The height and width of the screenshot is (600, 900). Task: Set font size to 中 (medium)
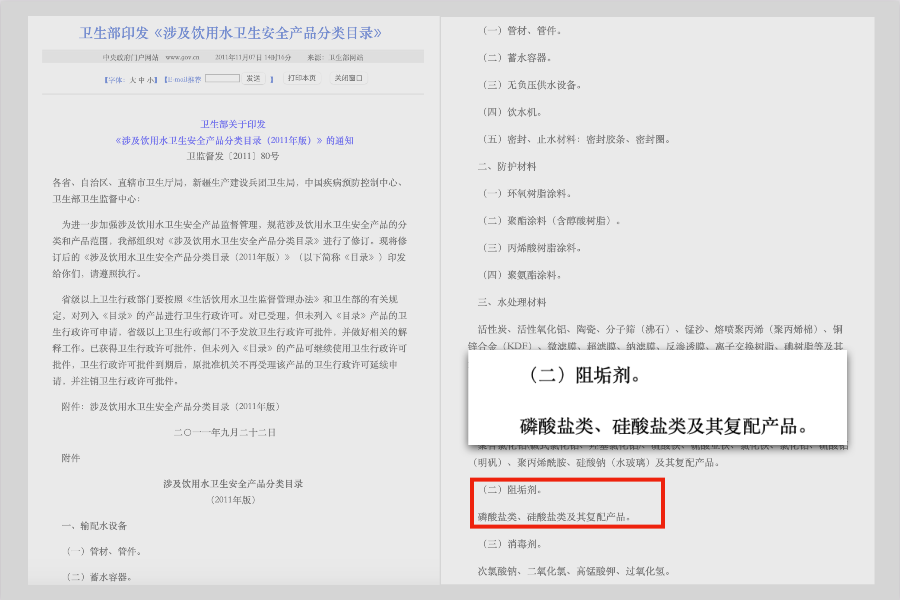[141, 80]
